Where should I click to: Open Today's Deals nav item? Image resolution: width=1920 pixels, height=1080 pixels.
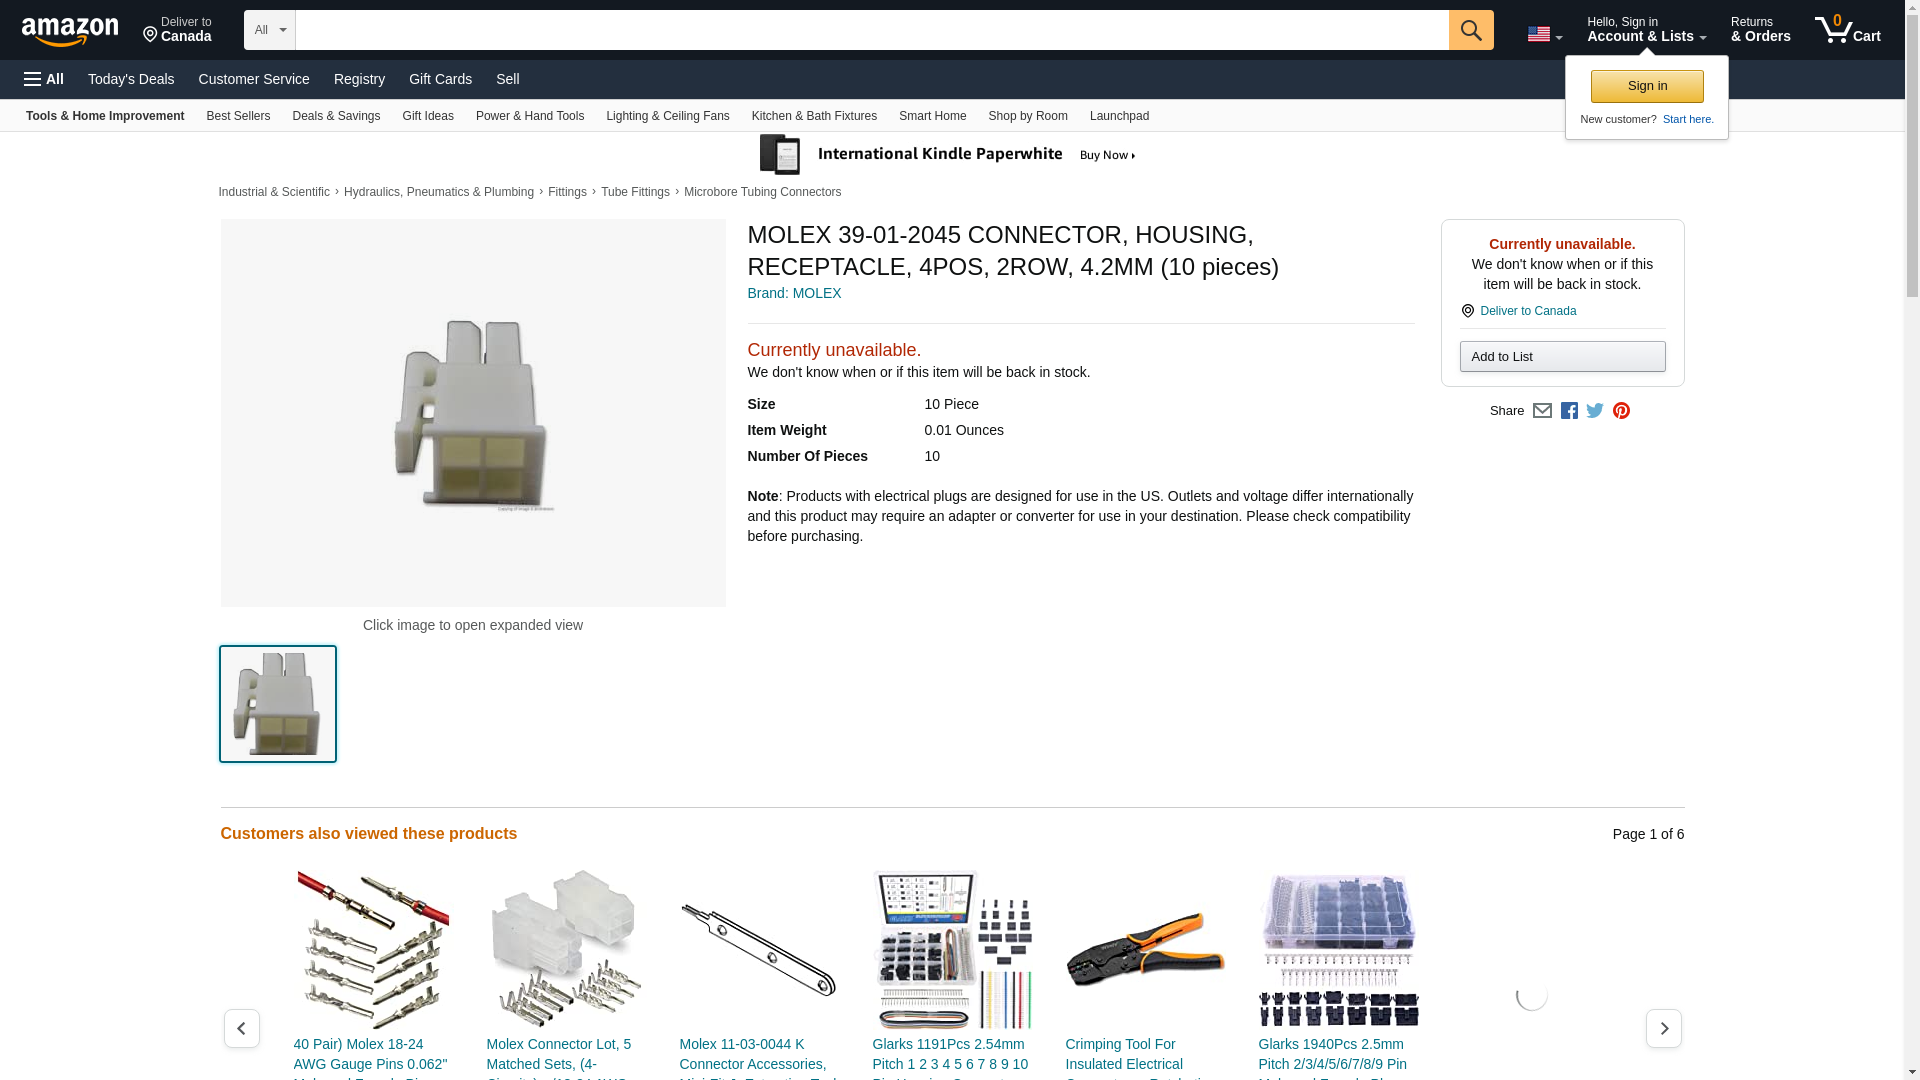point(131,79)
